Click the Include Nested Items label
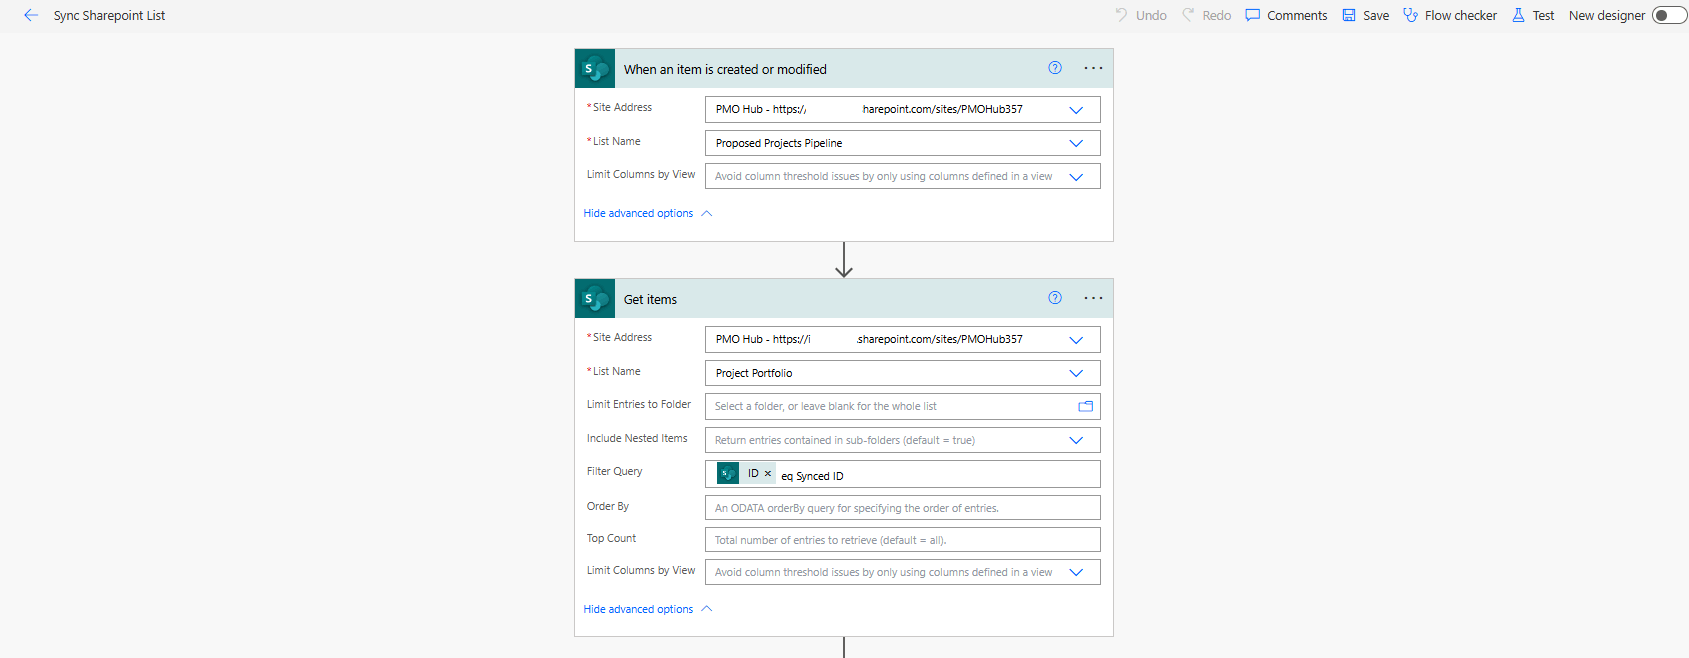 point(637,438)
